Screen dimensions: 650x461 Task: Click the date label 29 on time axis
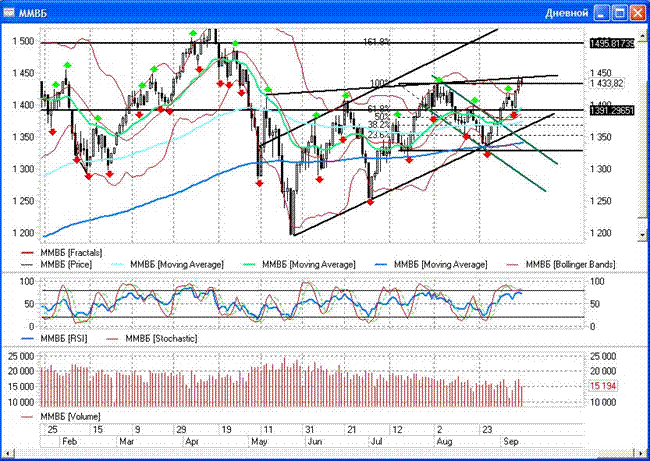coord(181,429)
